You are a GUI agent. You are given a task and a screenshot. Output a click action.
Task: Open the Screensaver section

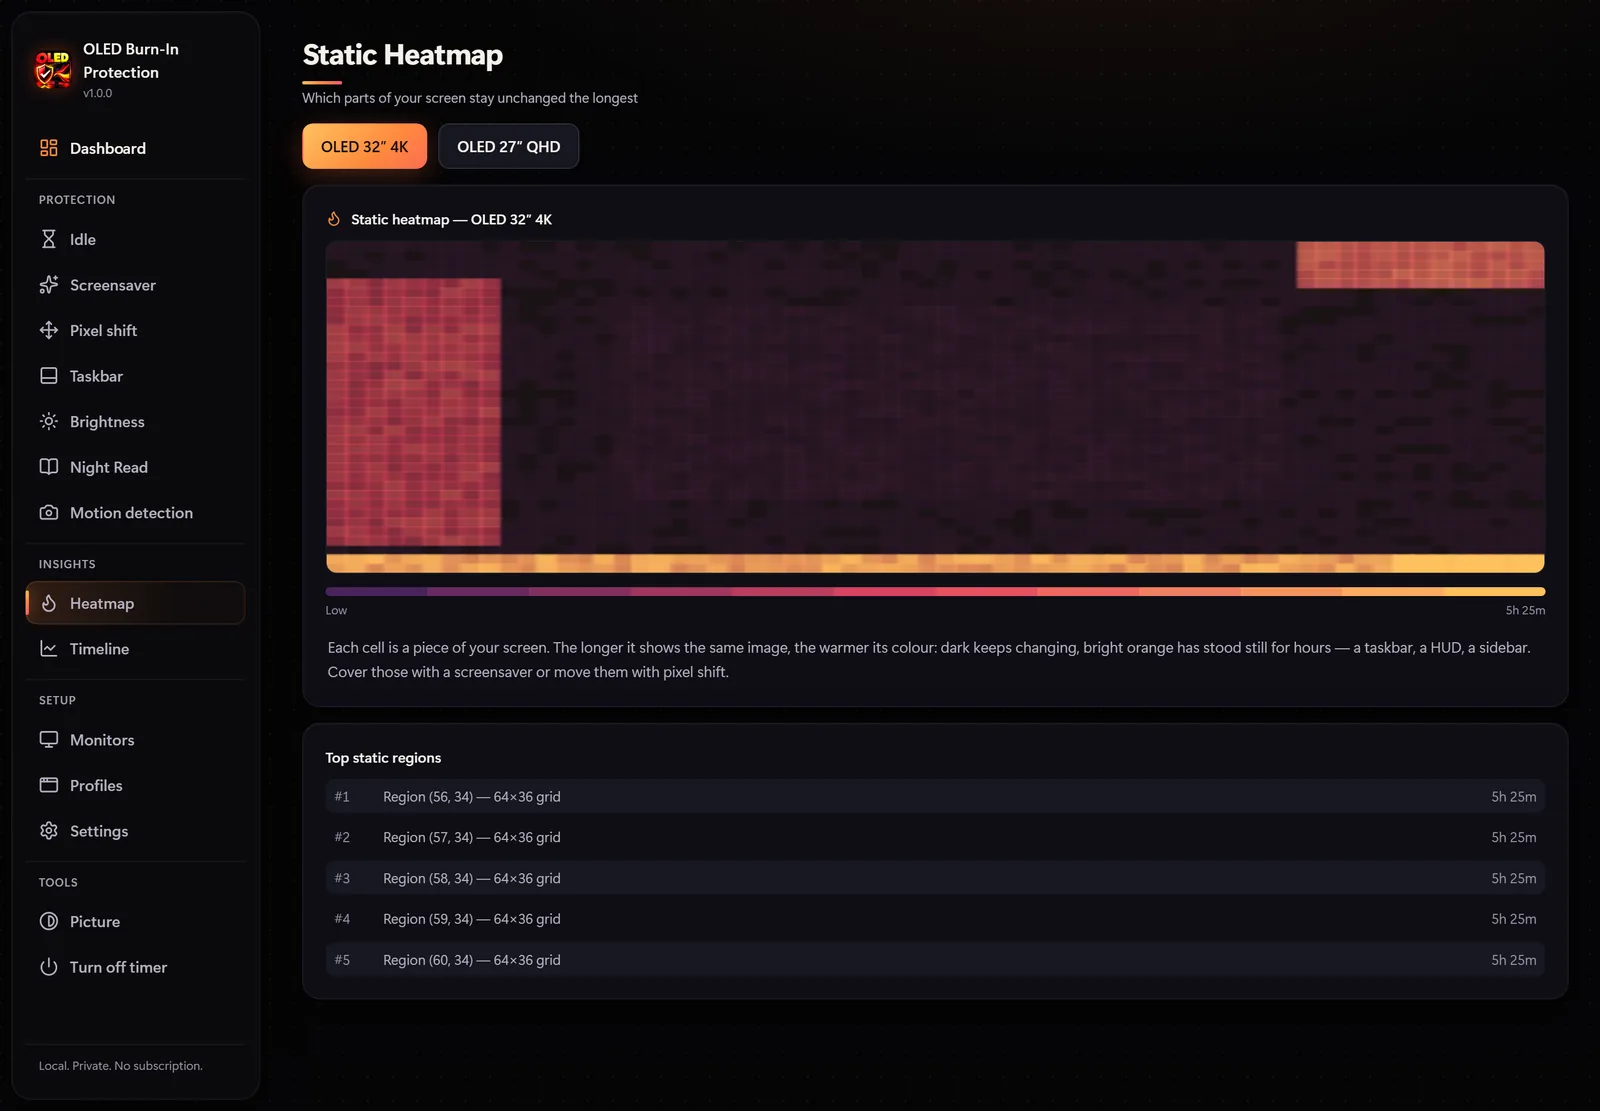point(135,285)
